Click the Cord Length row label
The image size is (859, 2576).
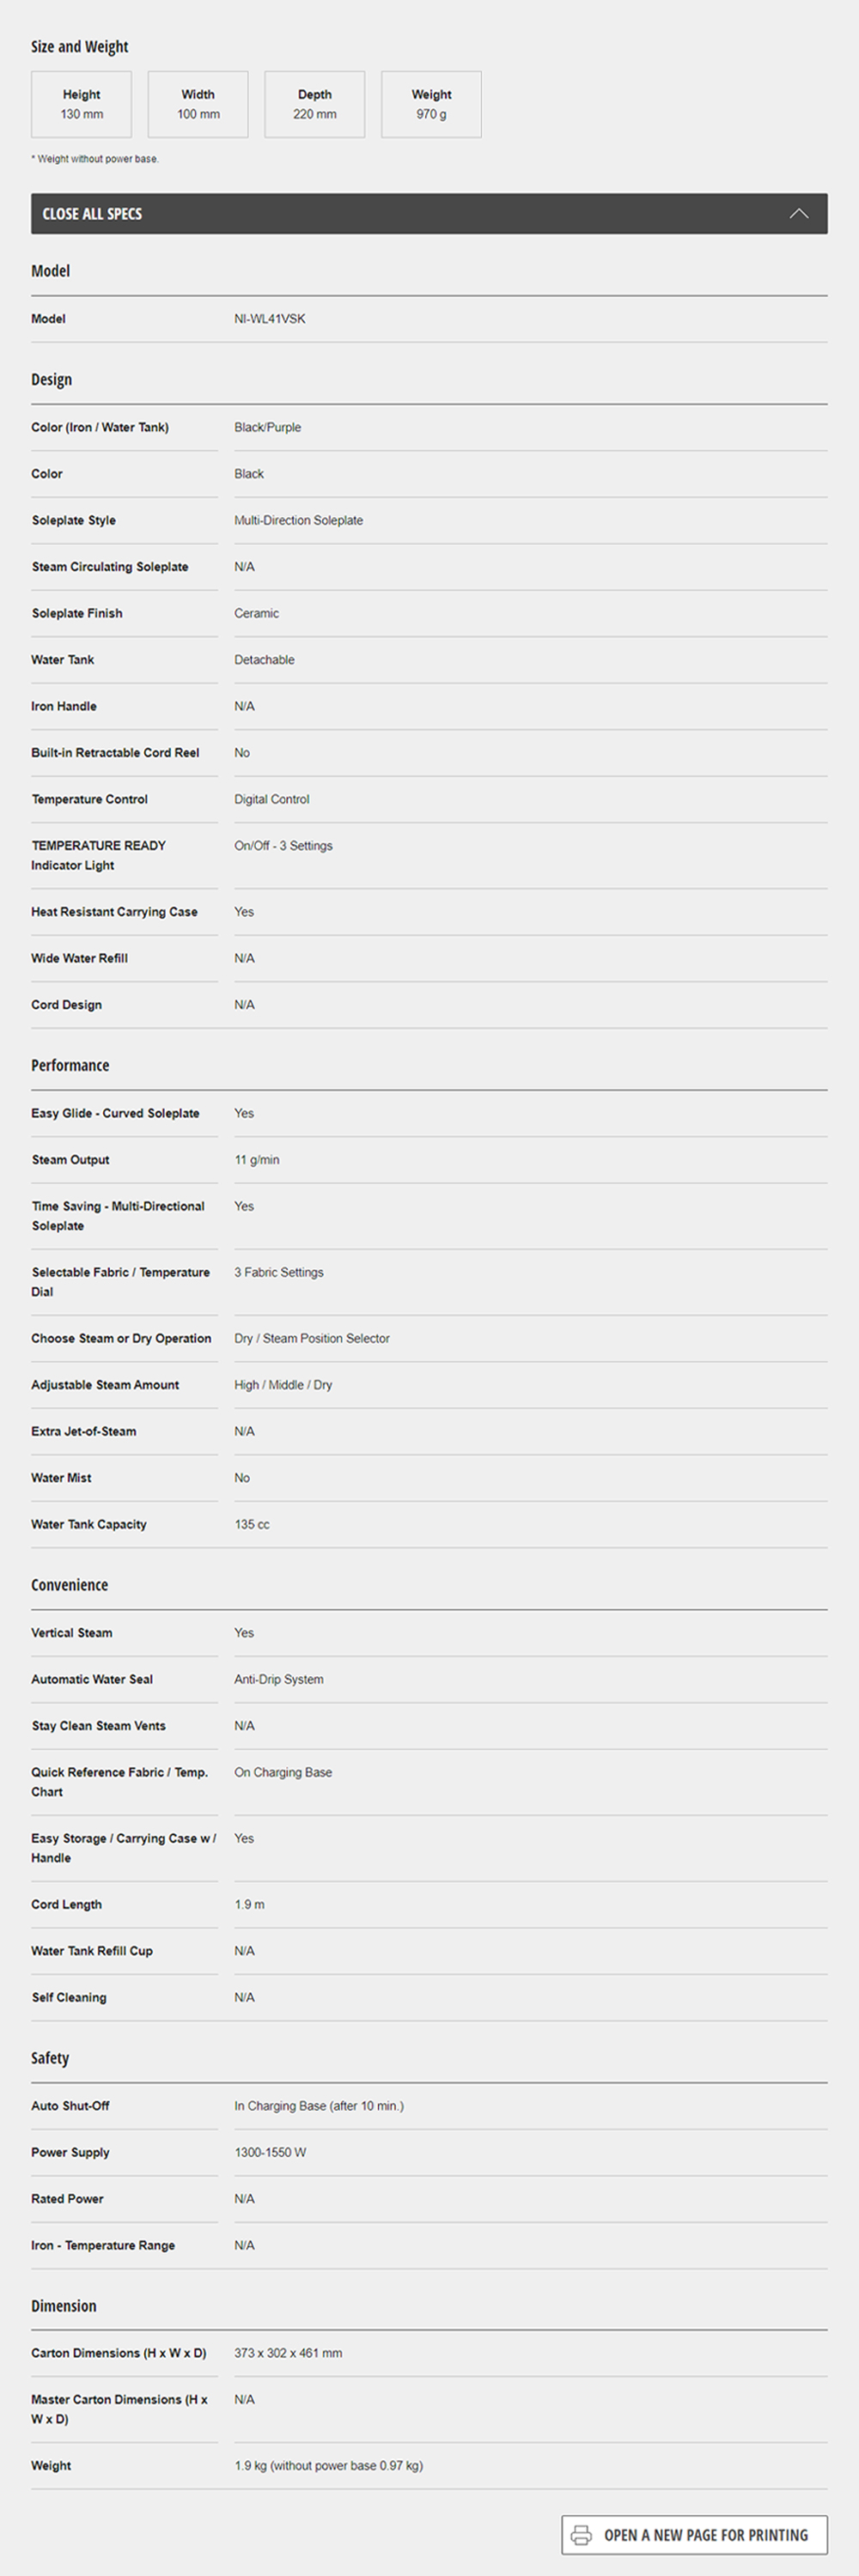(66, 1904)
